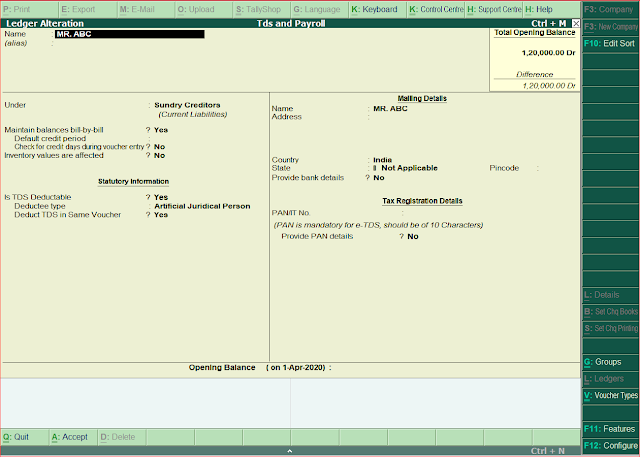
Task: Click the Ctrl + N calculator label
Action: [x=548, y=451]
